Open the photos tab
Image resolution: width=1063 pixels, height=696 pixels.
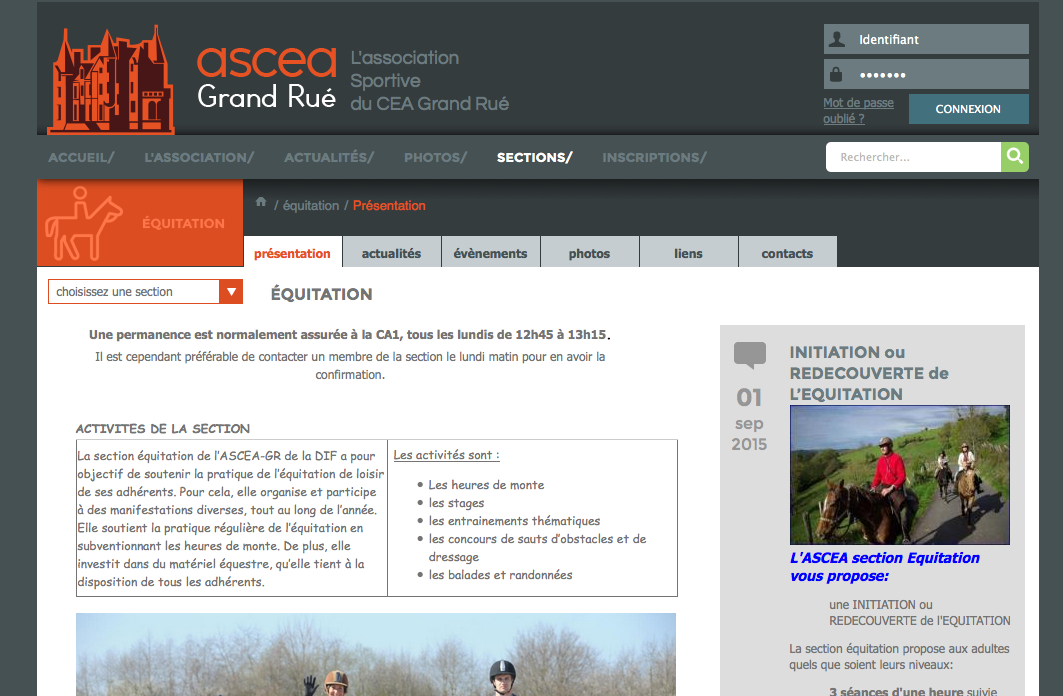point(589,254)
